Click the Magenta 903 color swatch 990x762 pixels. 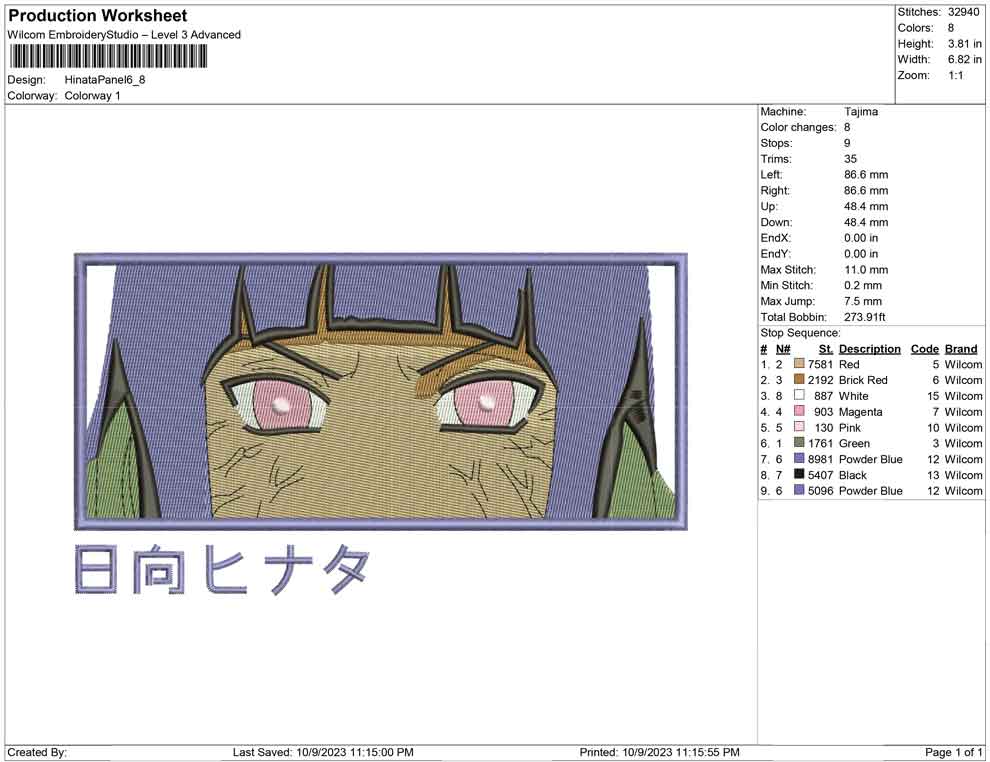pos(799,412)
